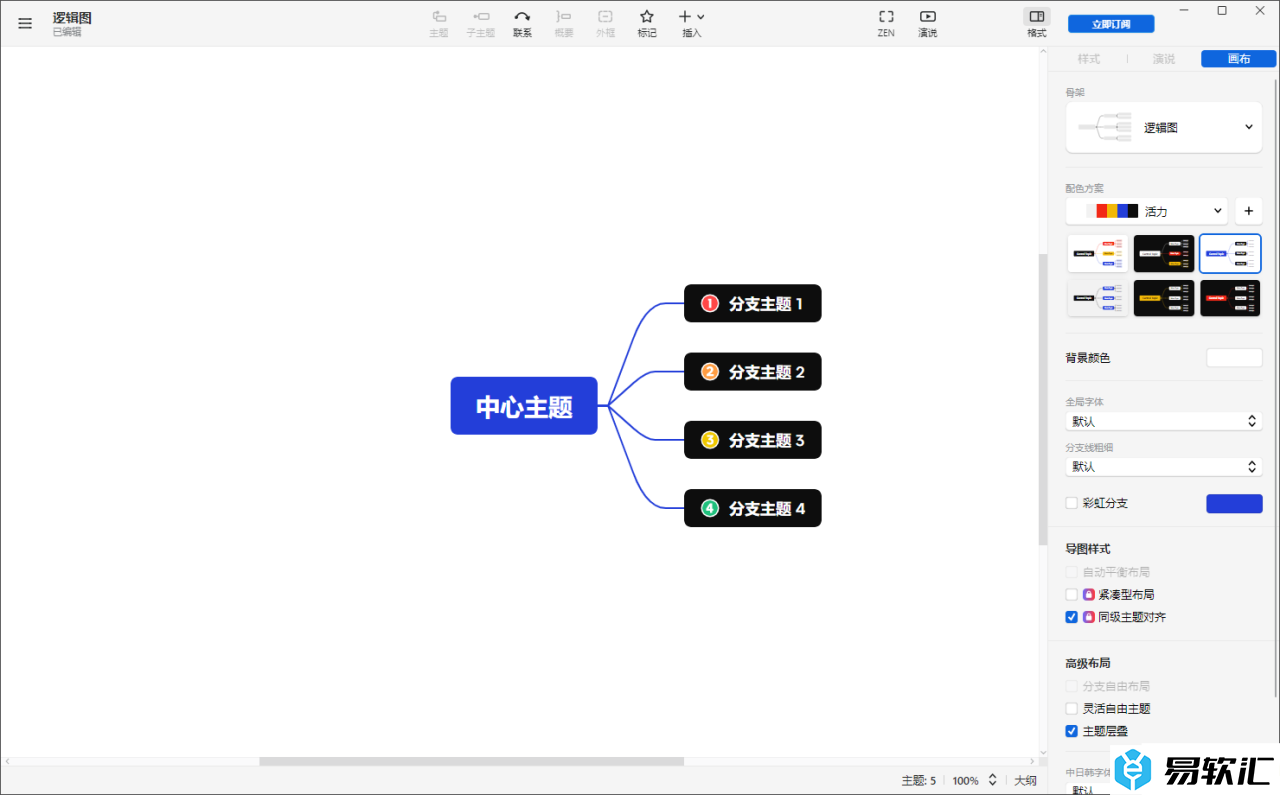The image size is (1280, 795).
Task: Choose the dark theme with red center
Action: tap(1230, 298)
